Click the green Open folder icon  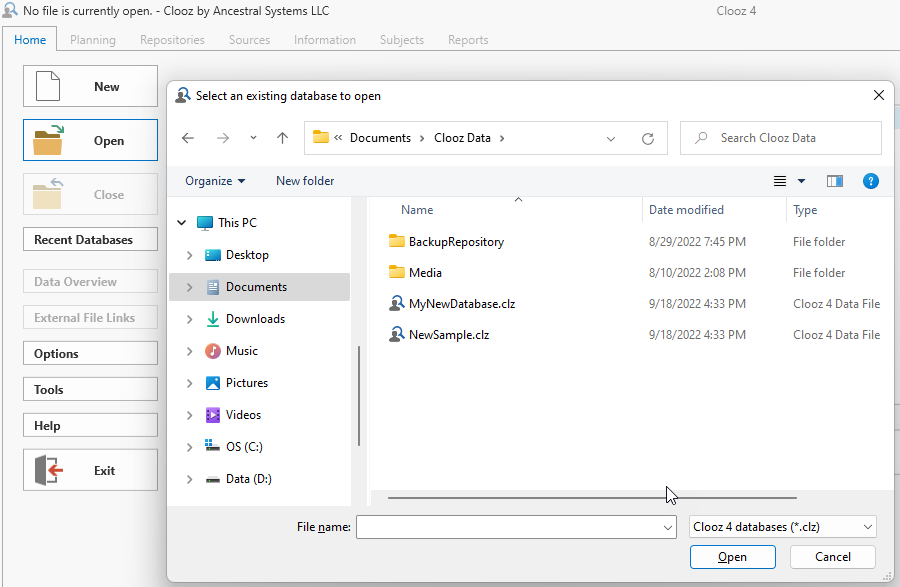[46, 140]
